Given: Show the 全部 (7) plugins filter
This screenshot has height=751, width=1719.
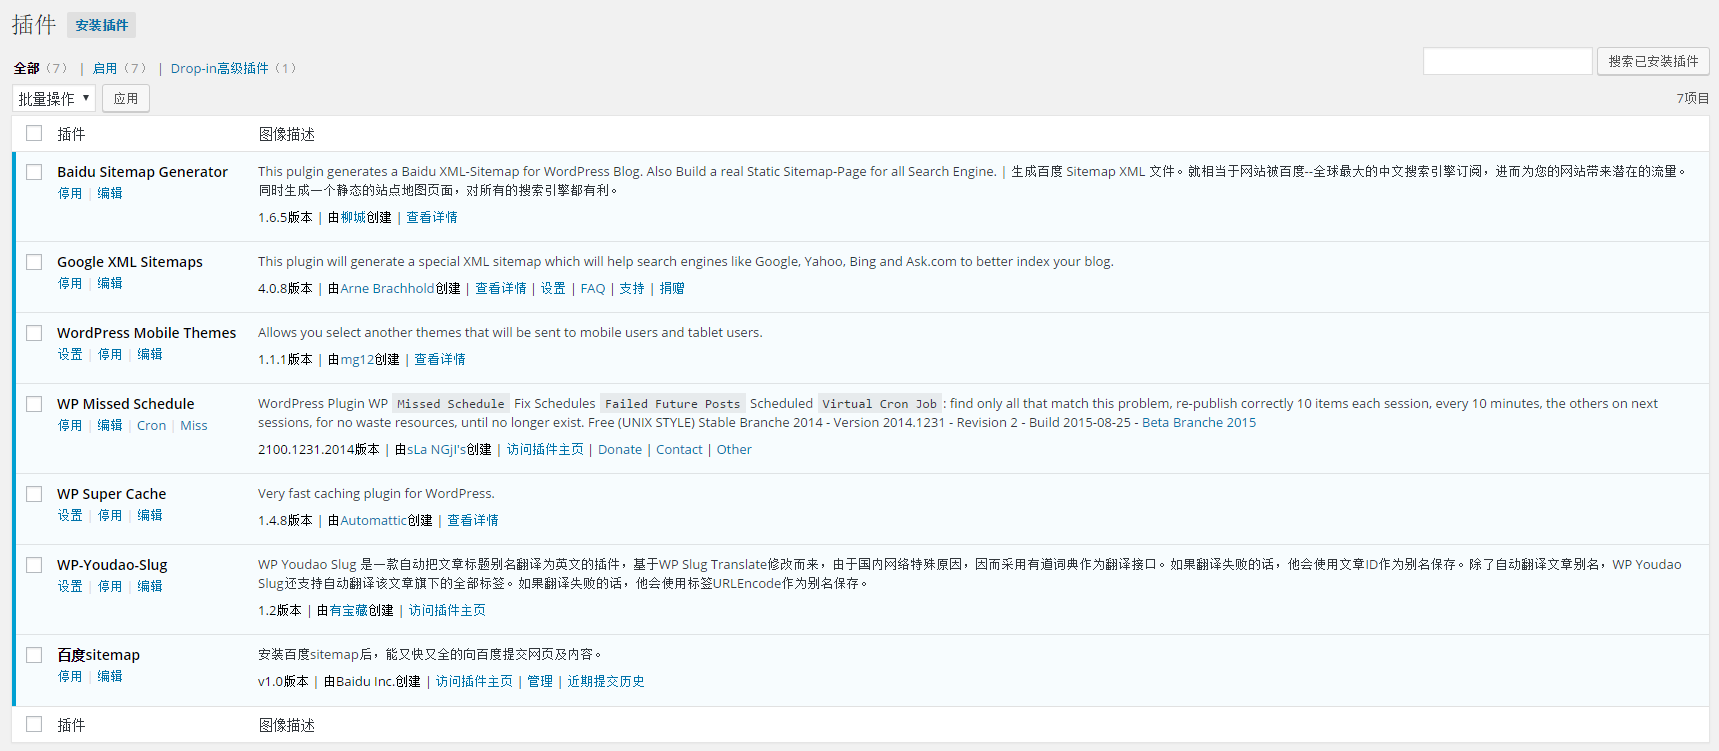Looking at the screenshot, I should [x=41, y=68].
